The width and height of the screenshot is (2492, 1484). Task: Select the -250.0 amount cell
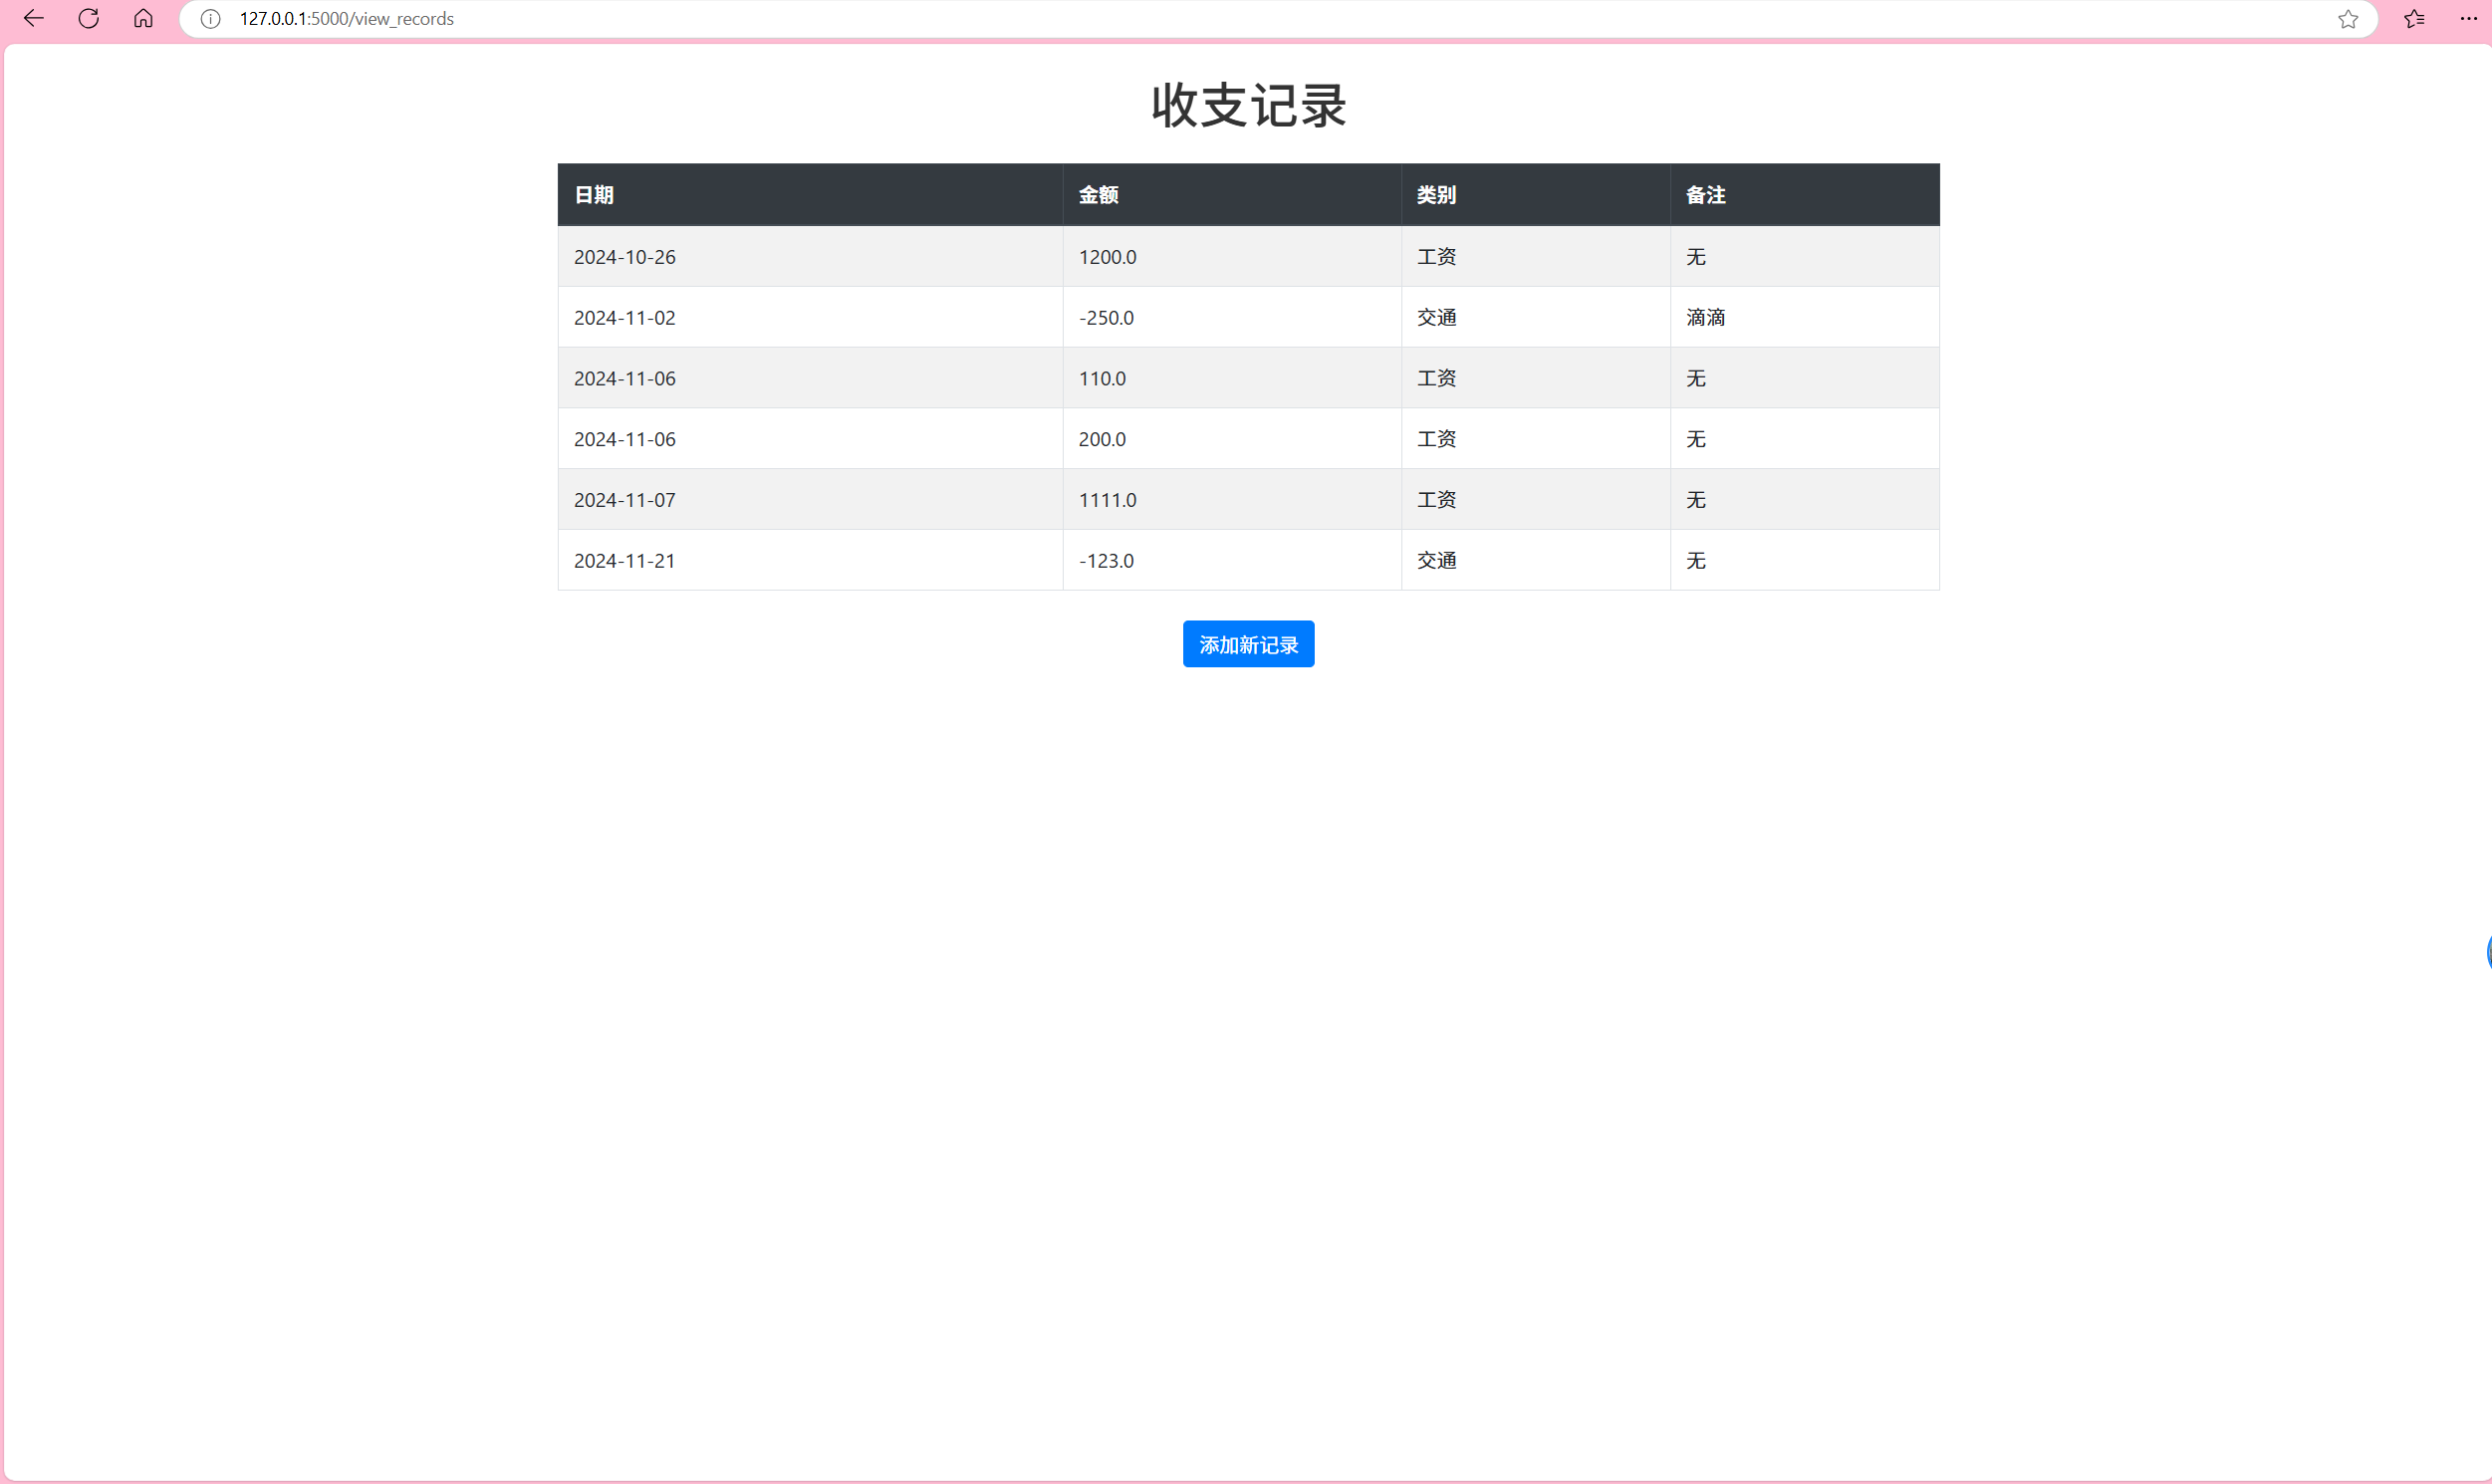(x=1106, y=318)
